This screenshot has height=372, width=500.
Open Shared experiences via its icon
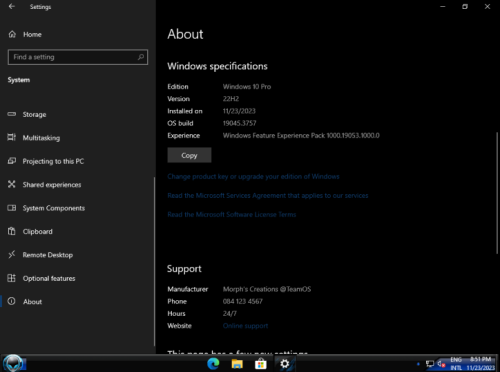pos(12,184)
